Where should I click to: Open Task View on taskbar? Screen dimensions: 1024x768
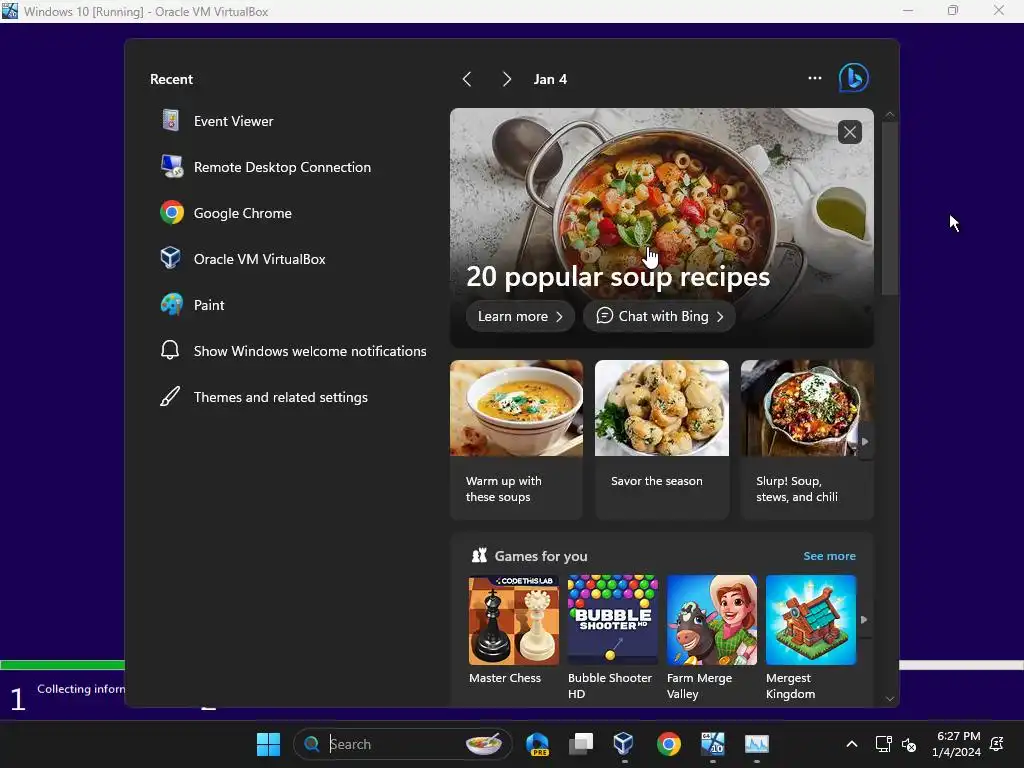[581, 744]
